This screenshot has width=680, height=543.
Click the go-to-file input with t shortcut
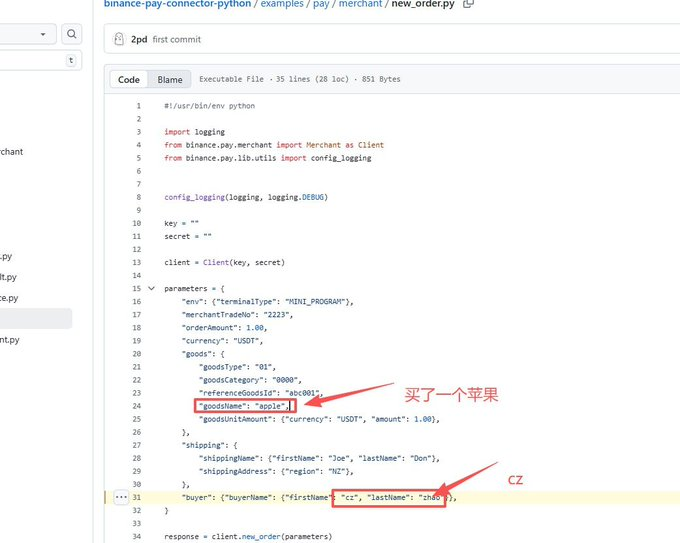[x=40, y=60]
